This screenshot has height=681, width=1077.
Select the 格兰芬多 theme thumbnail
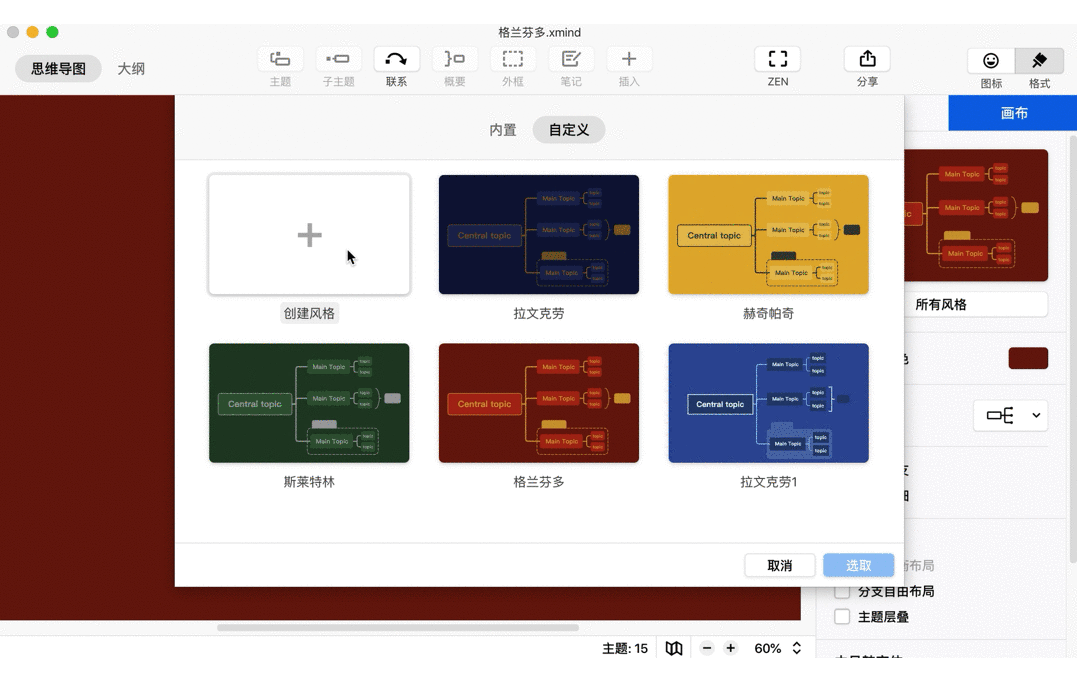(x=538, y=403)
